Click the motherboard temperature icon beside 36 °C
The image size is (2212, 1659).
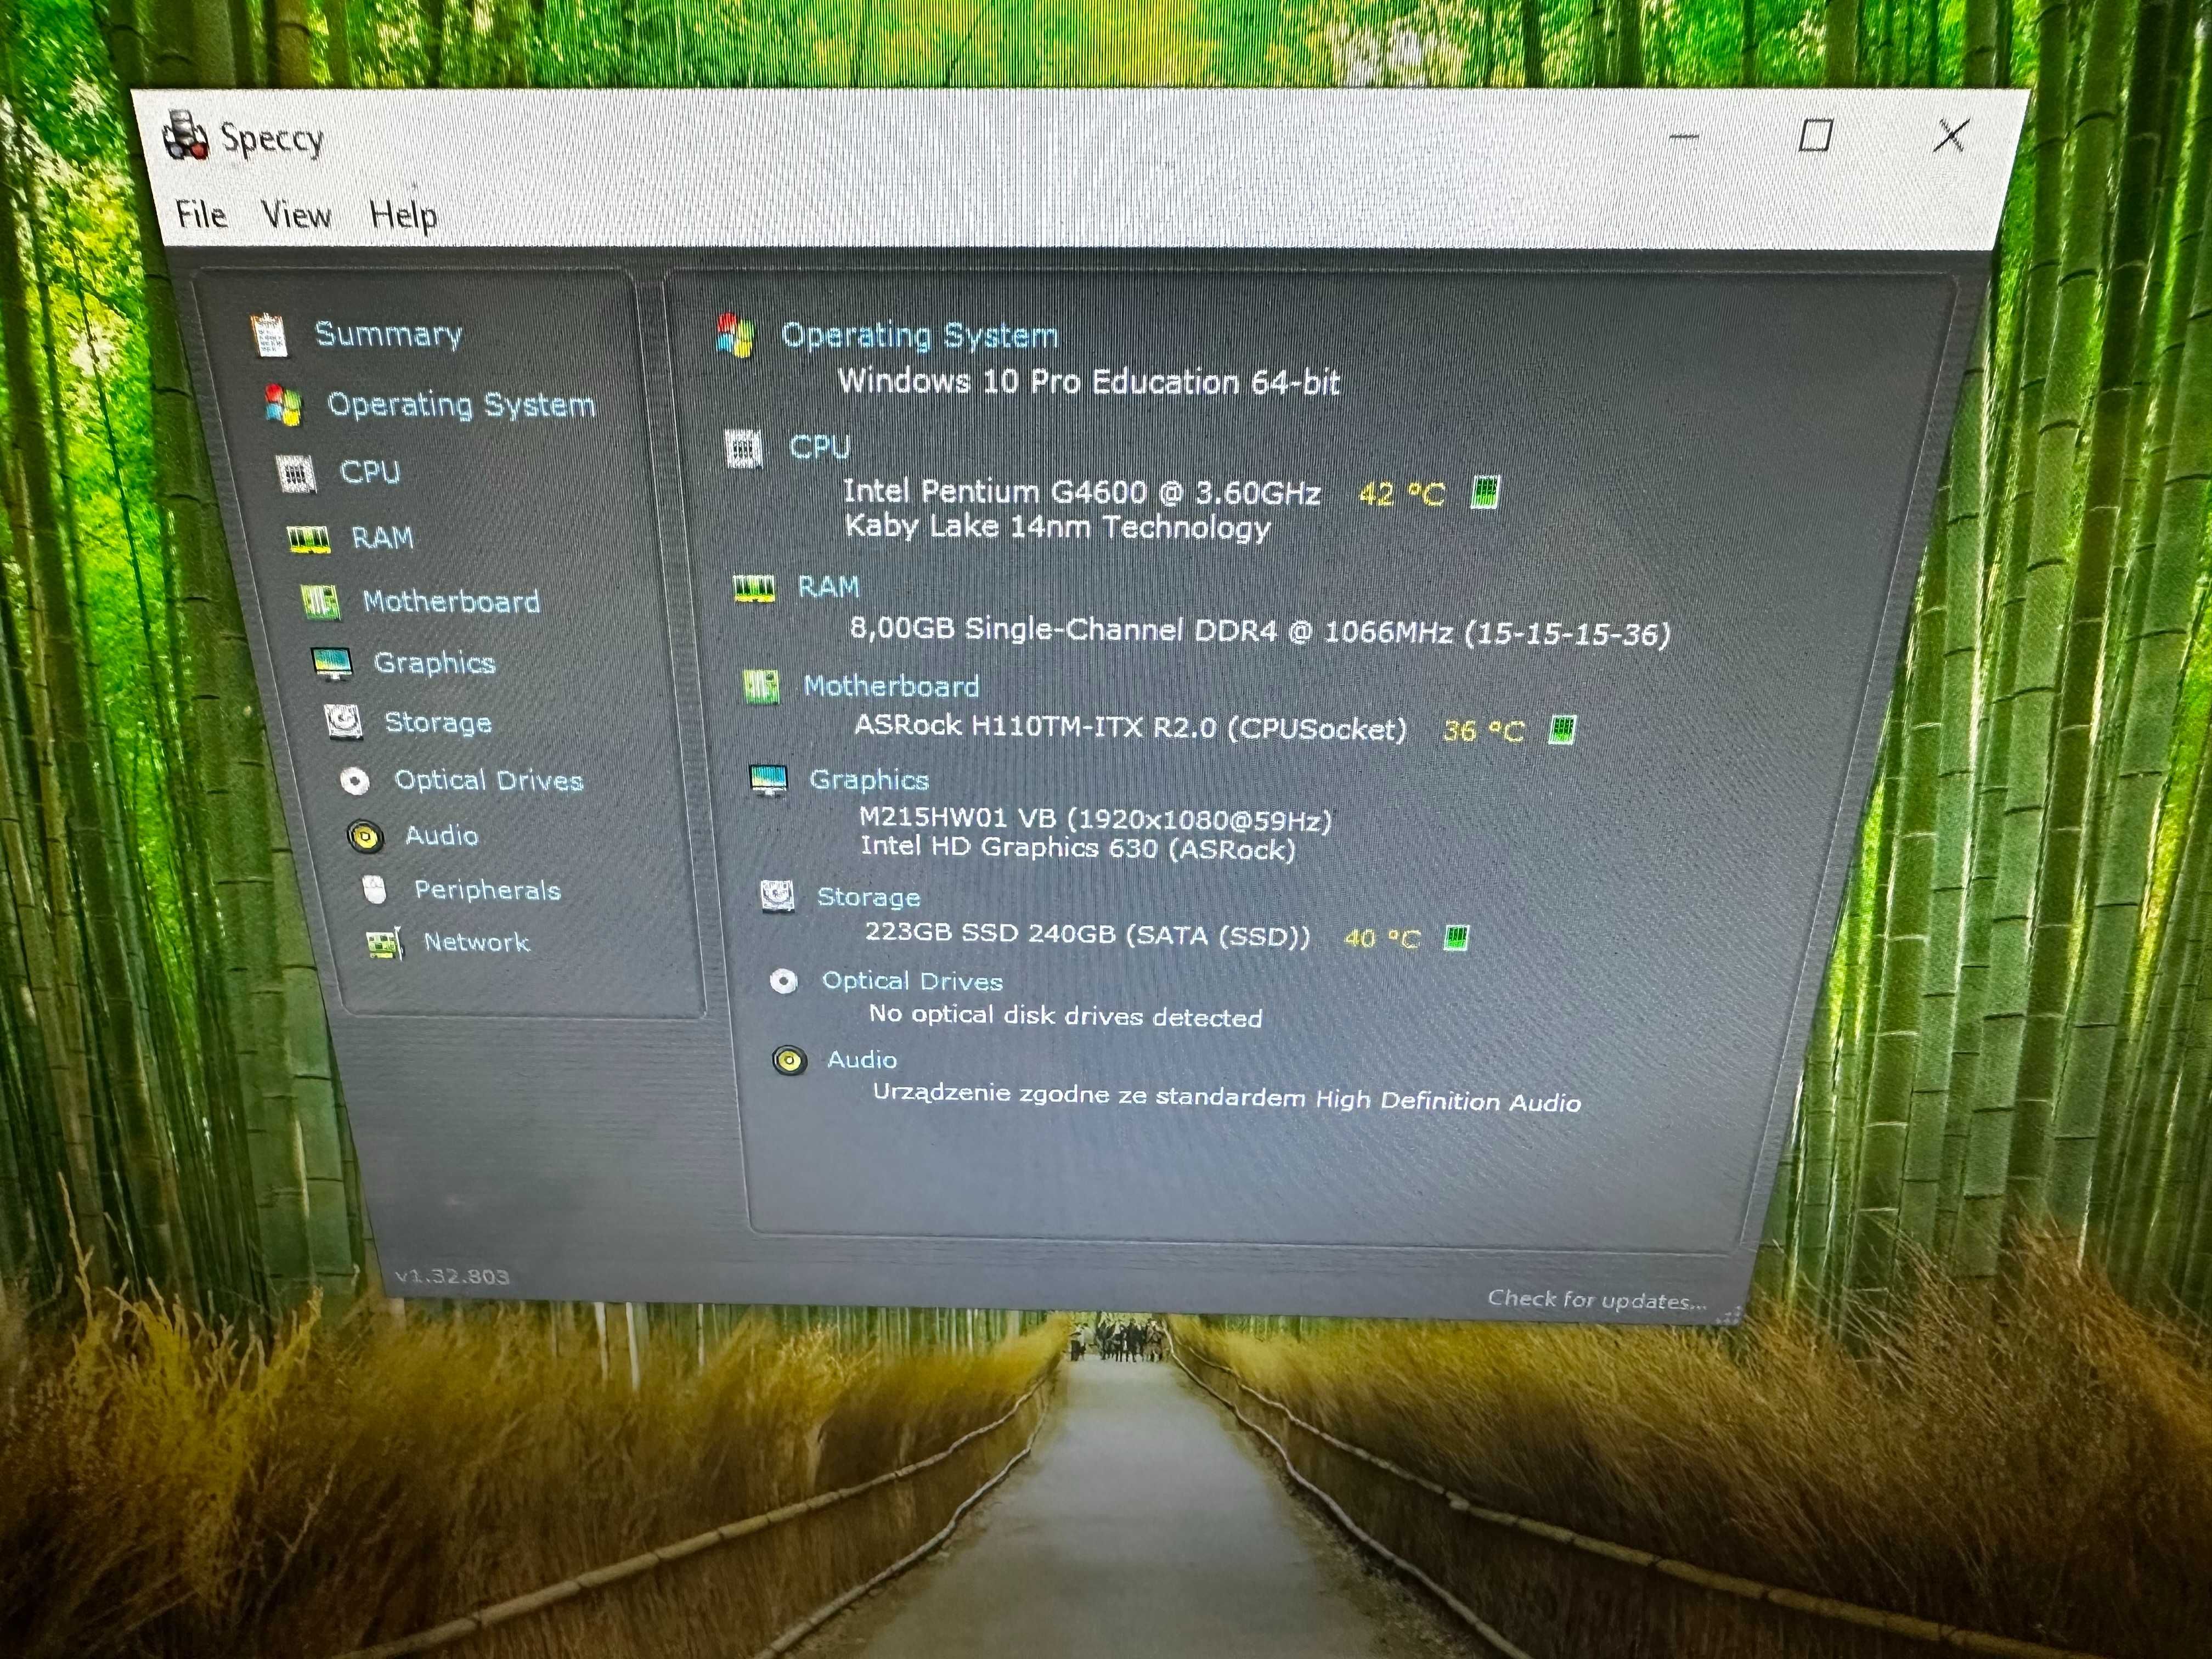coord(1561,730)
